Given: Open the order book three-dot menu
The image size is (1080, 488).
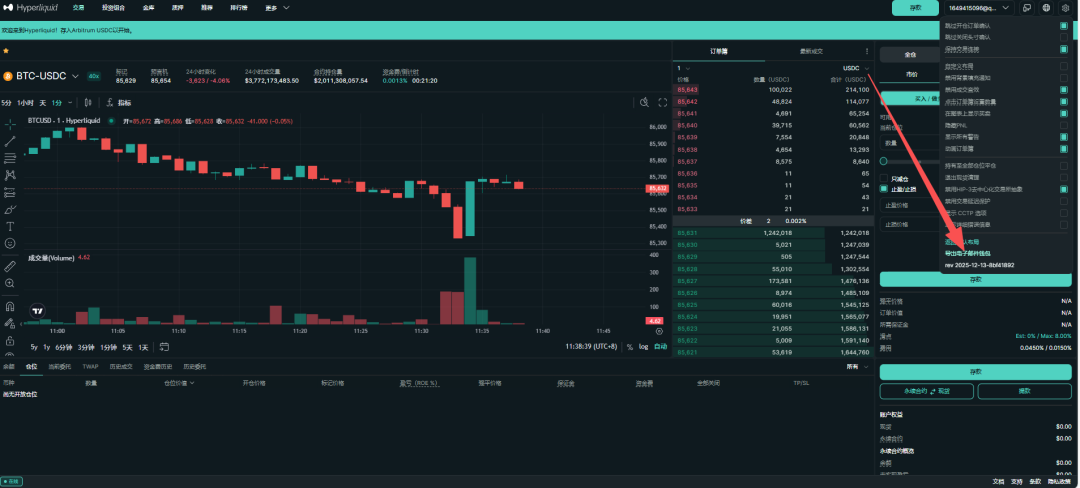Looking at the screenshot, I should [866, 51].
